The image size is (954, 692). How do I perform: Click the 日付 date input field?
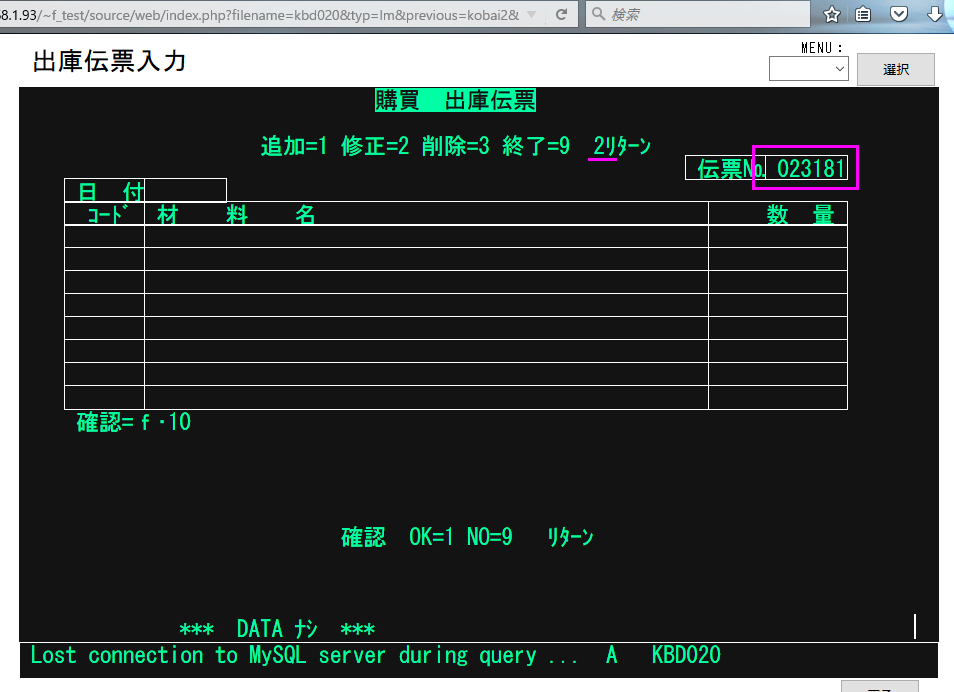185,190
